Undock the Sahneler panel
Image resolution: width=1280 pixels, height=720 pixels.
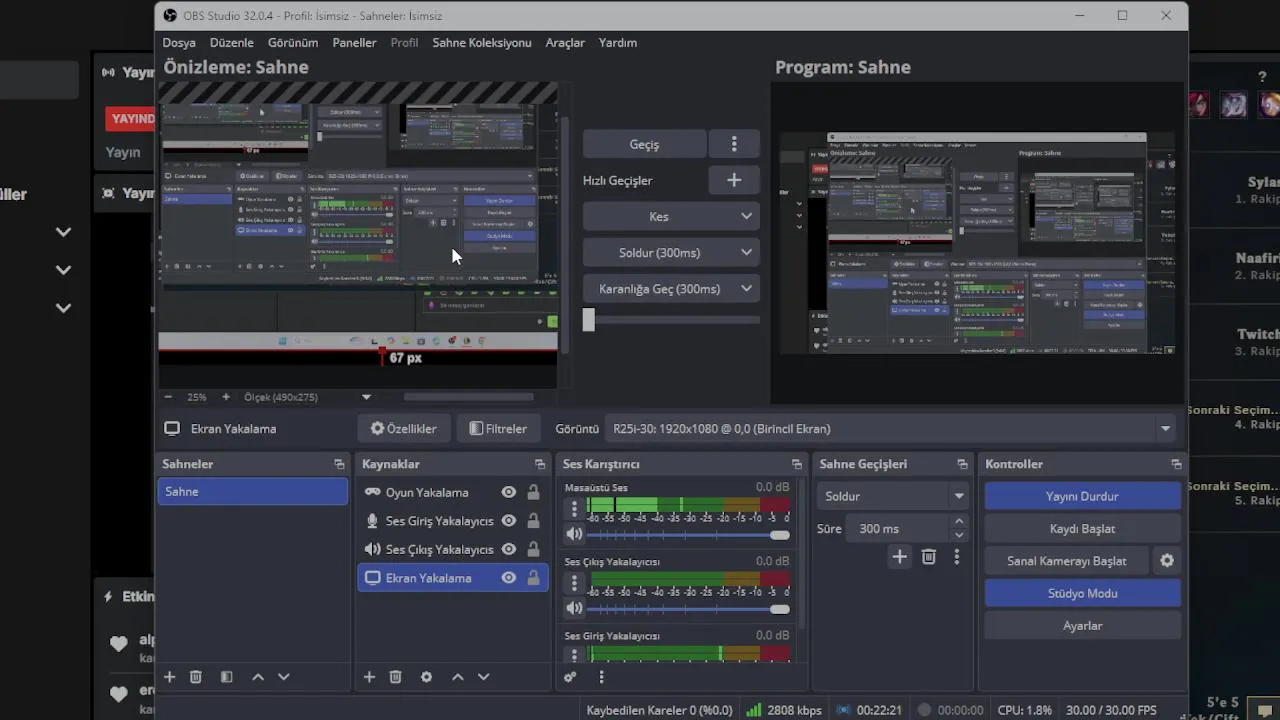339,464
